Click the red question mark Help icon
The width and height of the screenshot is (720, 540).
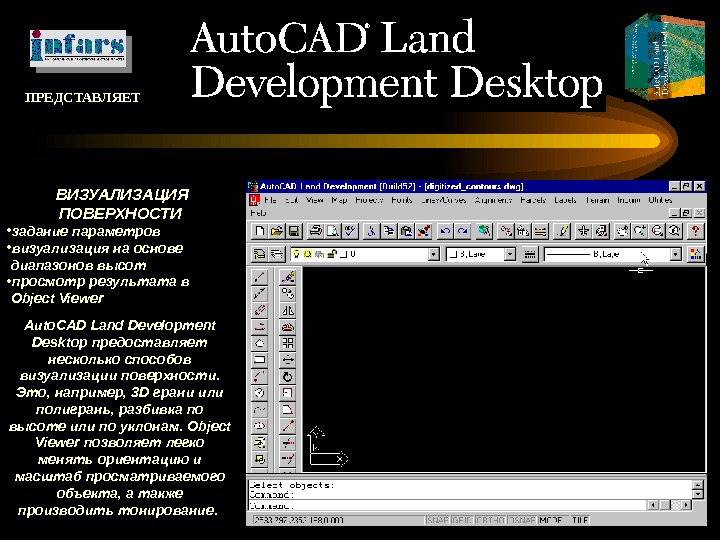tap(695, 231)
